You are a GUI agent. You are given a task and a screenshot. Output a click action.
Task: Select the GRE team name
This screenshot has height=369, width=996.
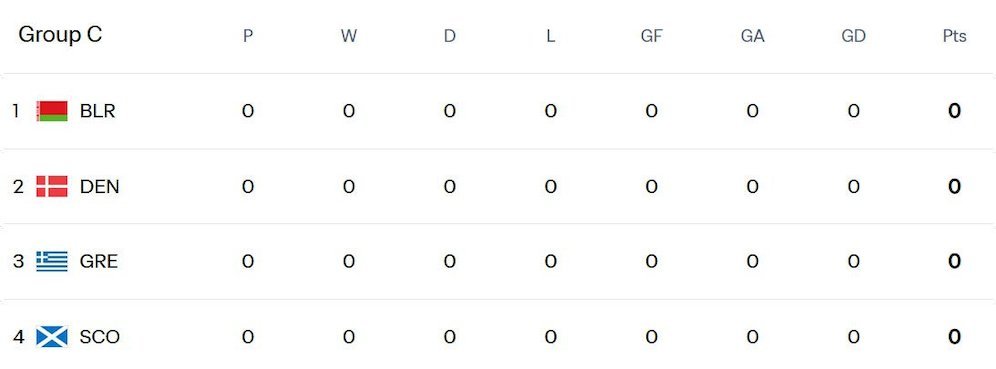pos(99,261)
